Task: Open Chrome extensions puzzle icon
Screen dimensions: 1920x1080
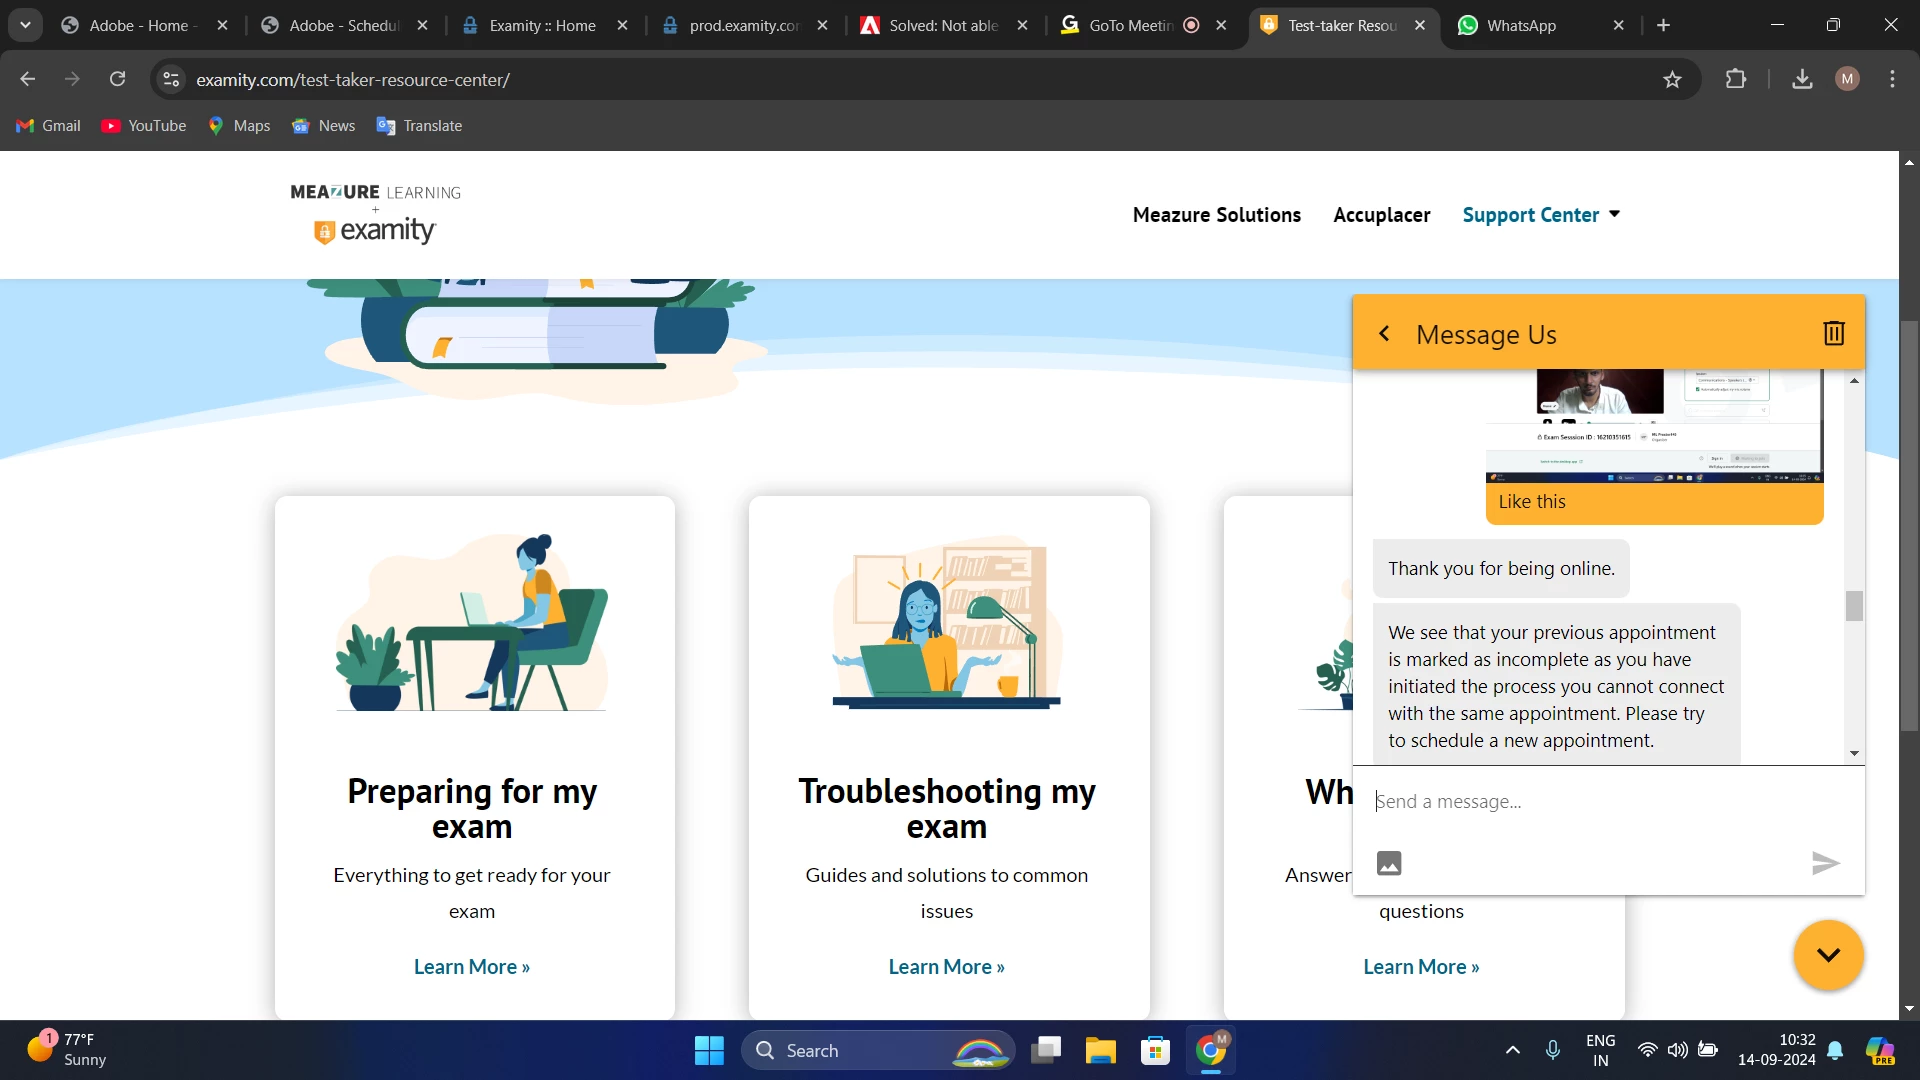Action: pos(1736,79)
